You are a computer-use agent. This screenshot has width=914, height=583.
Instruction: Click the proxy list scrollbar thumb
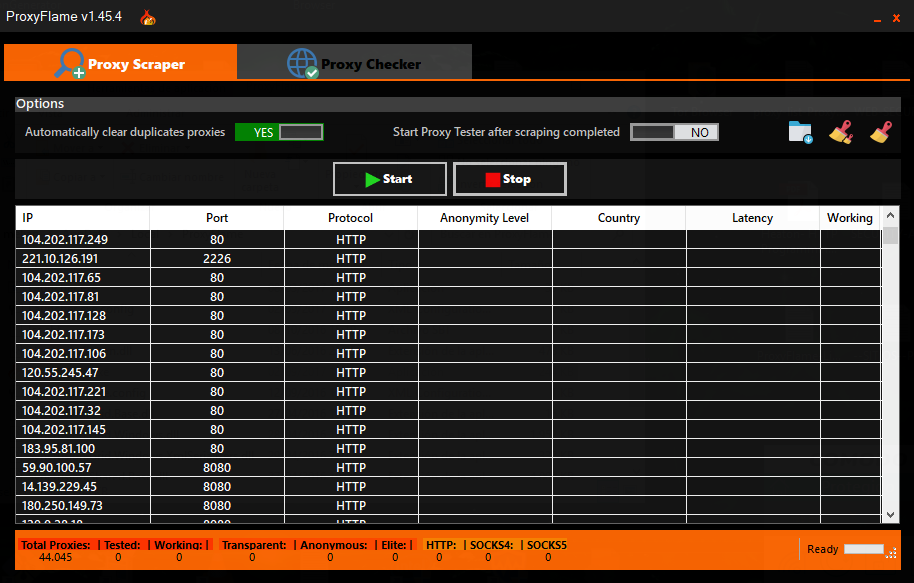click(x=890, y=236)
